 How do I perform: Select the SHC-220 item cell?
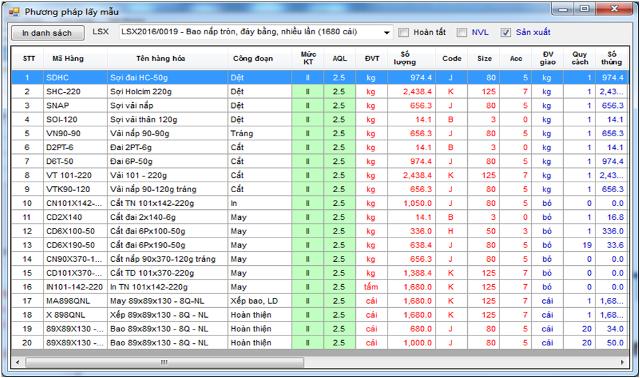[76, 91]
